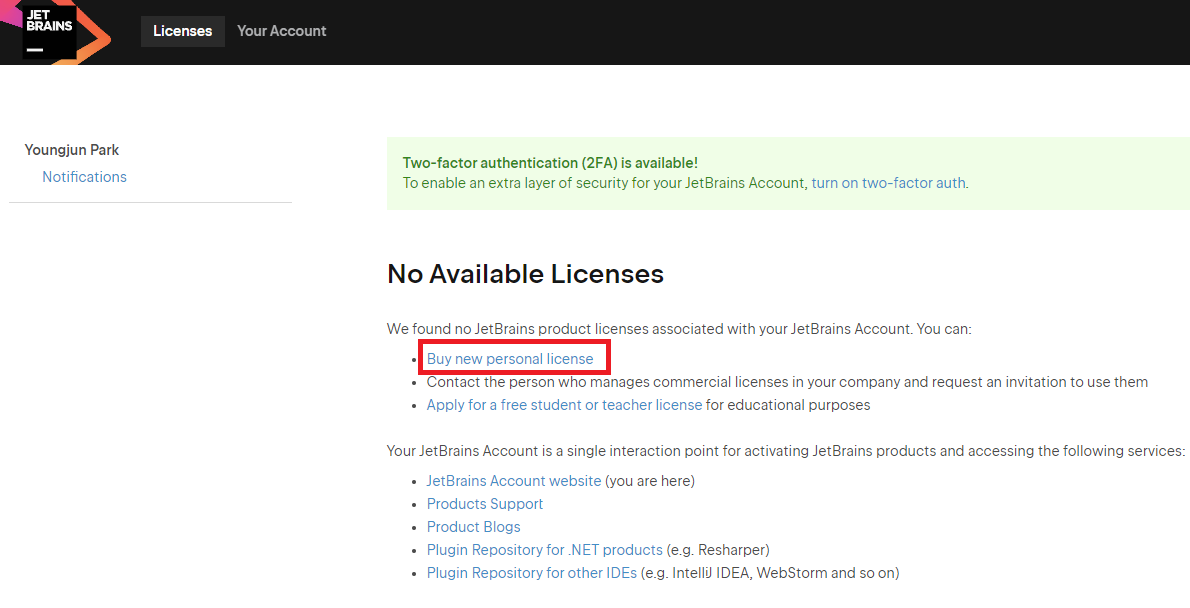
Task: Switch to Your Account tab
Action: point(282,31)
